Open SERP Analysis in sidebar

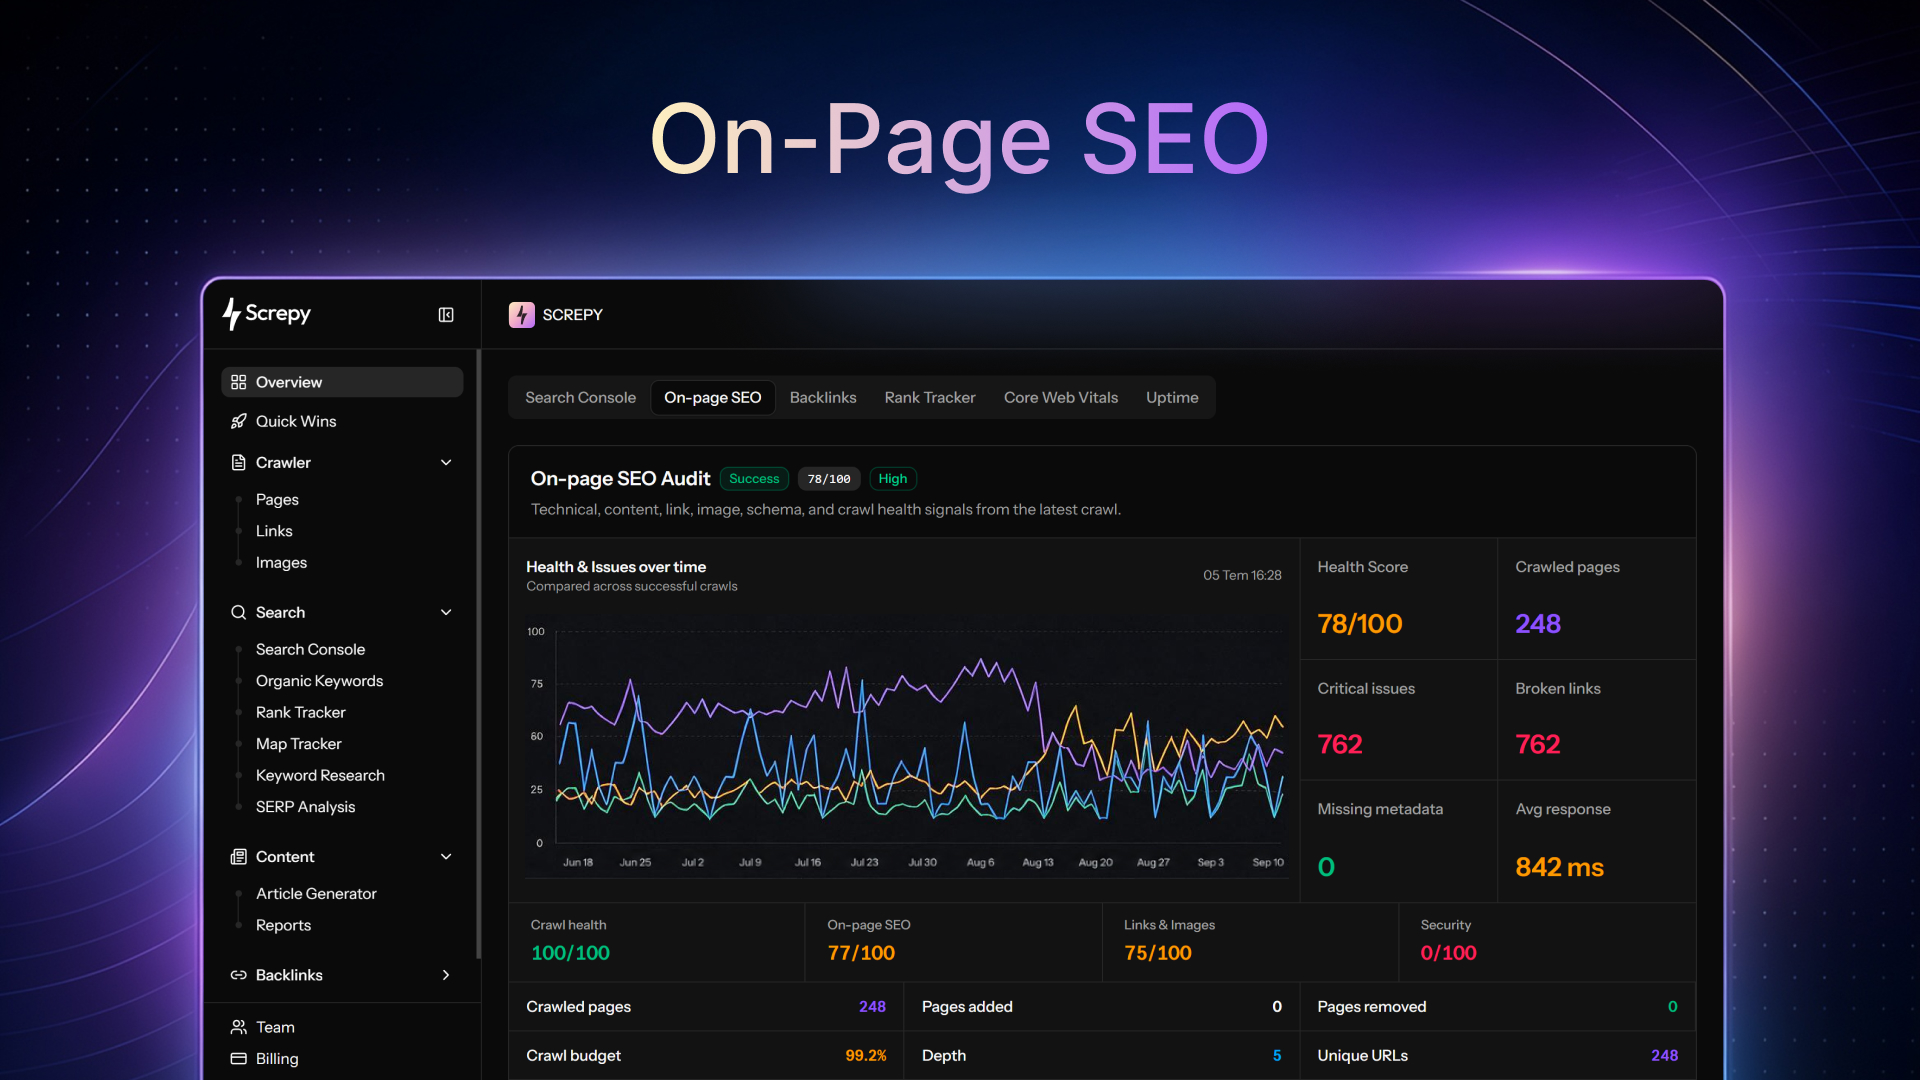pyautogui.click(x=305, y=807)
